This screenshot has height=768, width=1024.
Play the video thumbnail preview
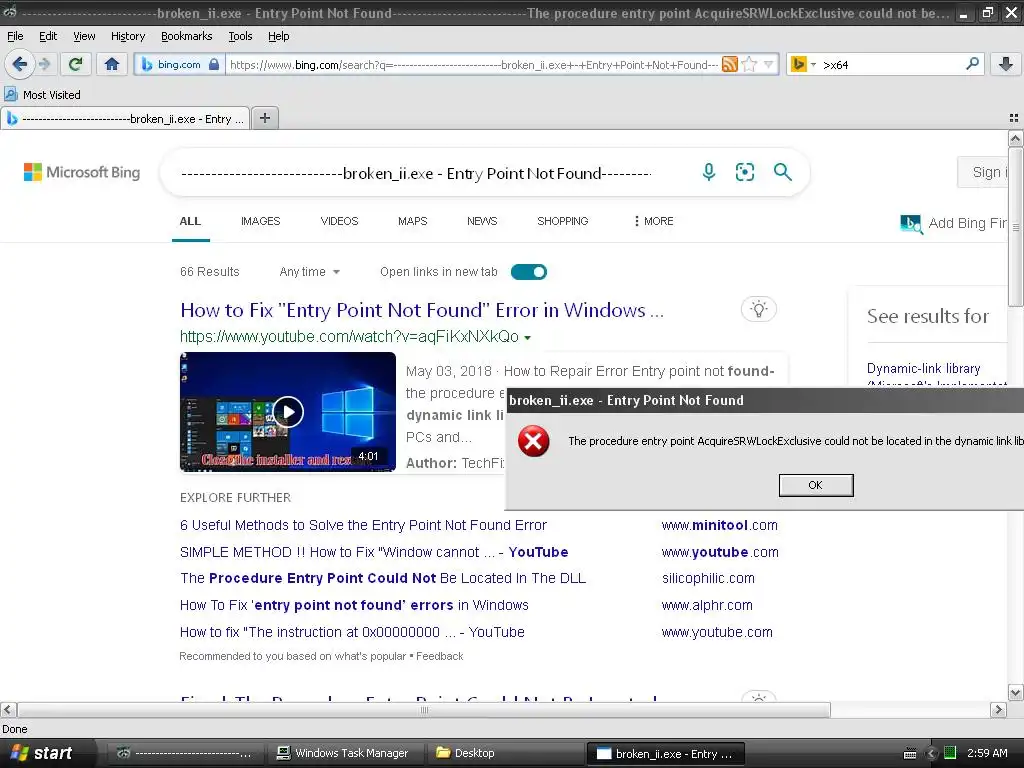288,412
